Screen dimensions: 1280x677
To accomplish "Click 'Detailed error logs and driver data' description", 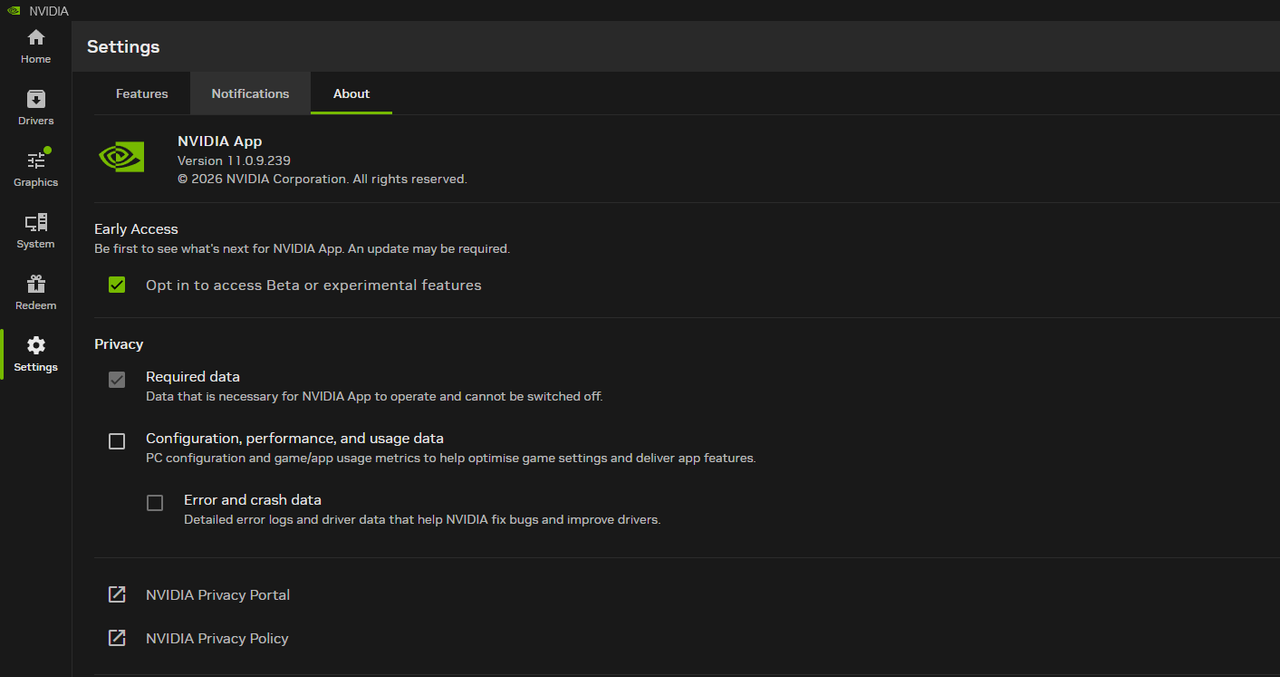I will click(422, 520).
